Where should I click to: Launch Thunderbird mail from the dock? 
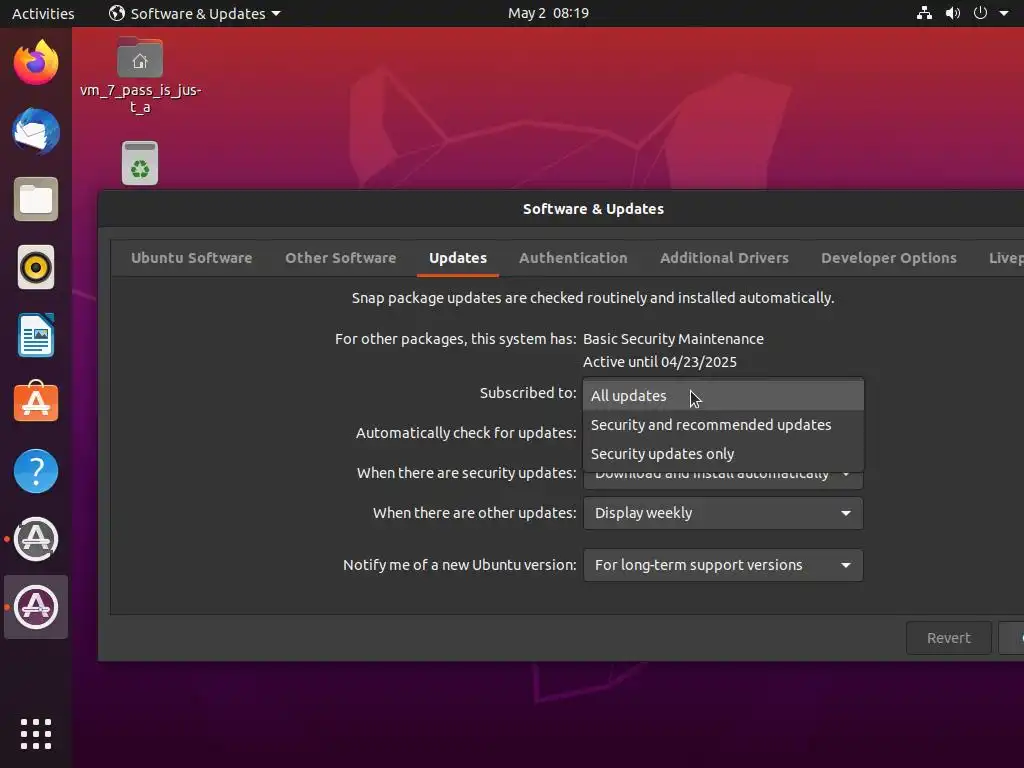click(36, 131)
